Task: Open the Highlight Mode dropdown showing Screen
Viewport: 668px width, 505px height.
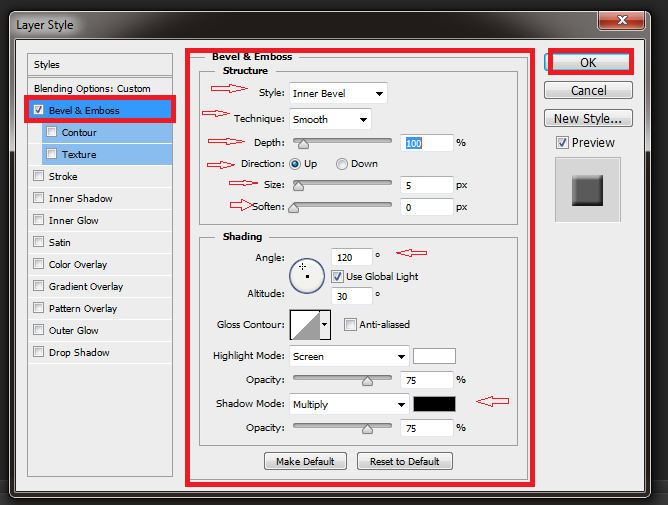Action: coord(349,356)
